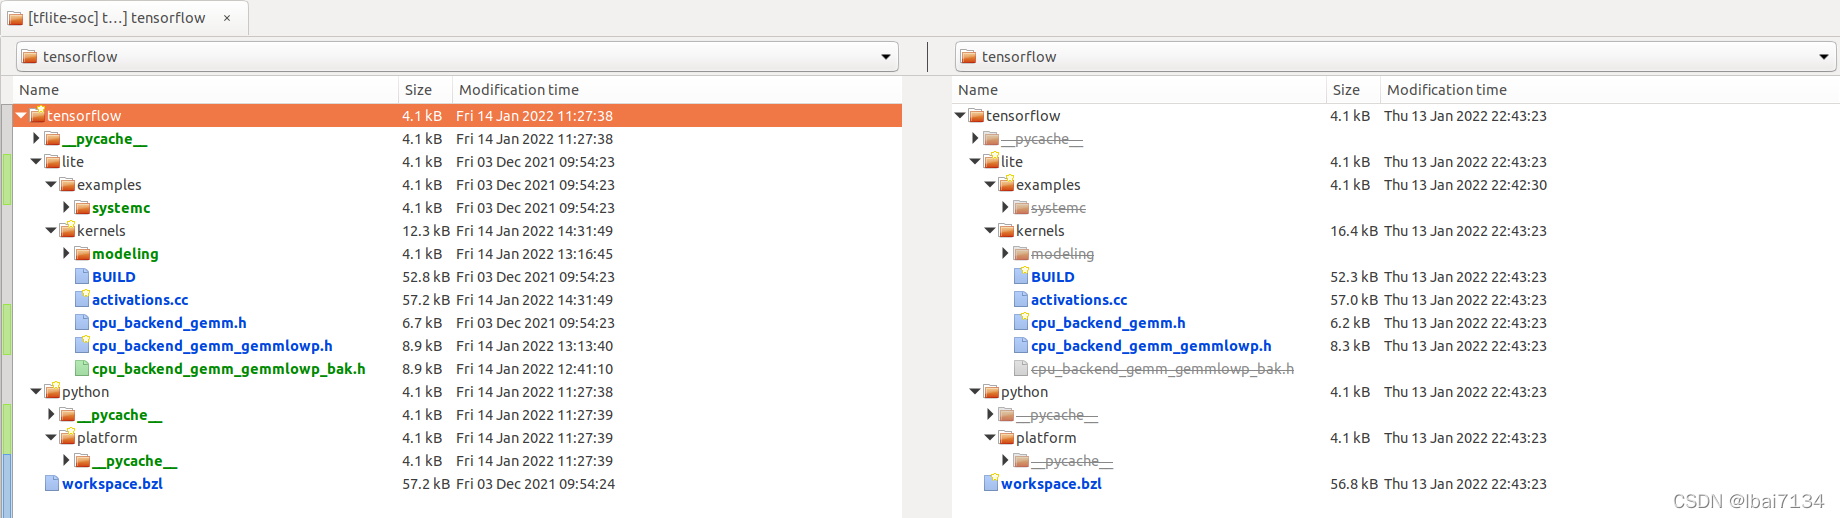The width and height of the screenshot is (1840, 518).
Task: Click the __pycache__ folder icon under left tensorflow
Action: pyautogui.click(x=52, y=138)
